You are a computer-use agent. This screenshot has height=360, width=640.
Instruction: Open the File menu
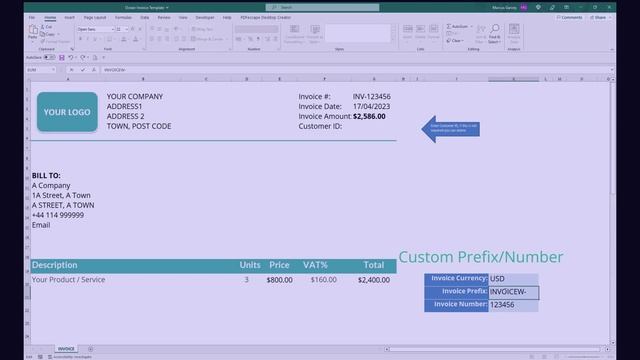31,18
